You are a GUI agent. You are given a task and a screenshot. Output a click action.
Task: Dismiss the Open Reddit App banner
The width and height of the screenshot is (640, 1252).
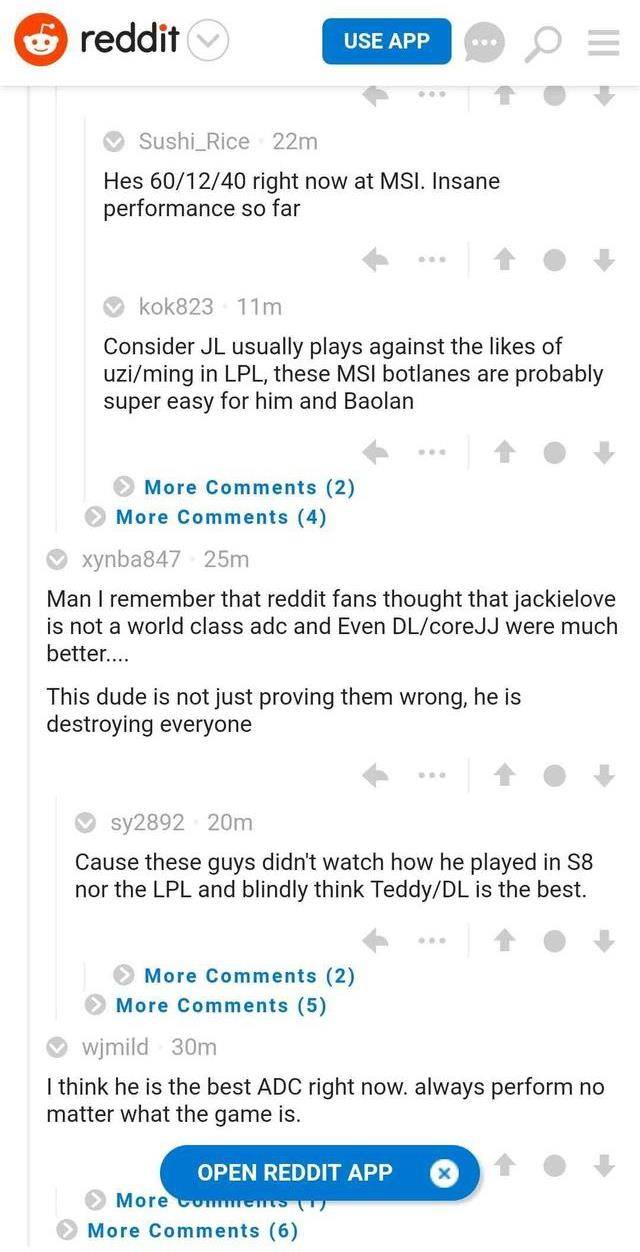click(444, 1173)
